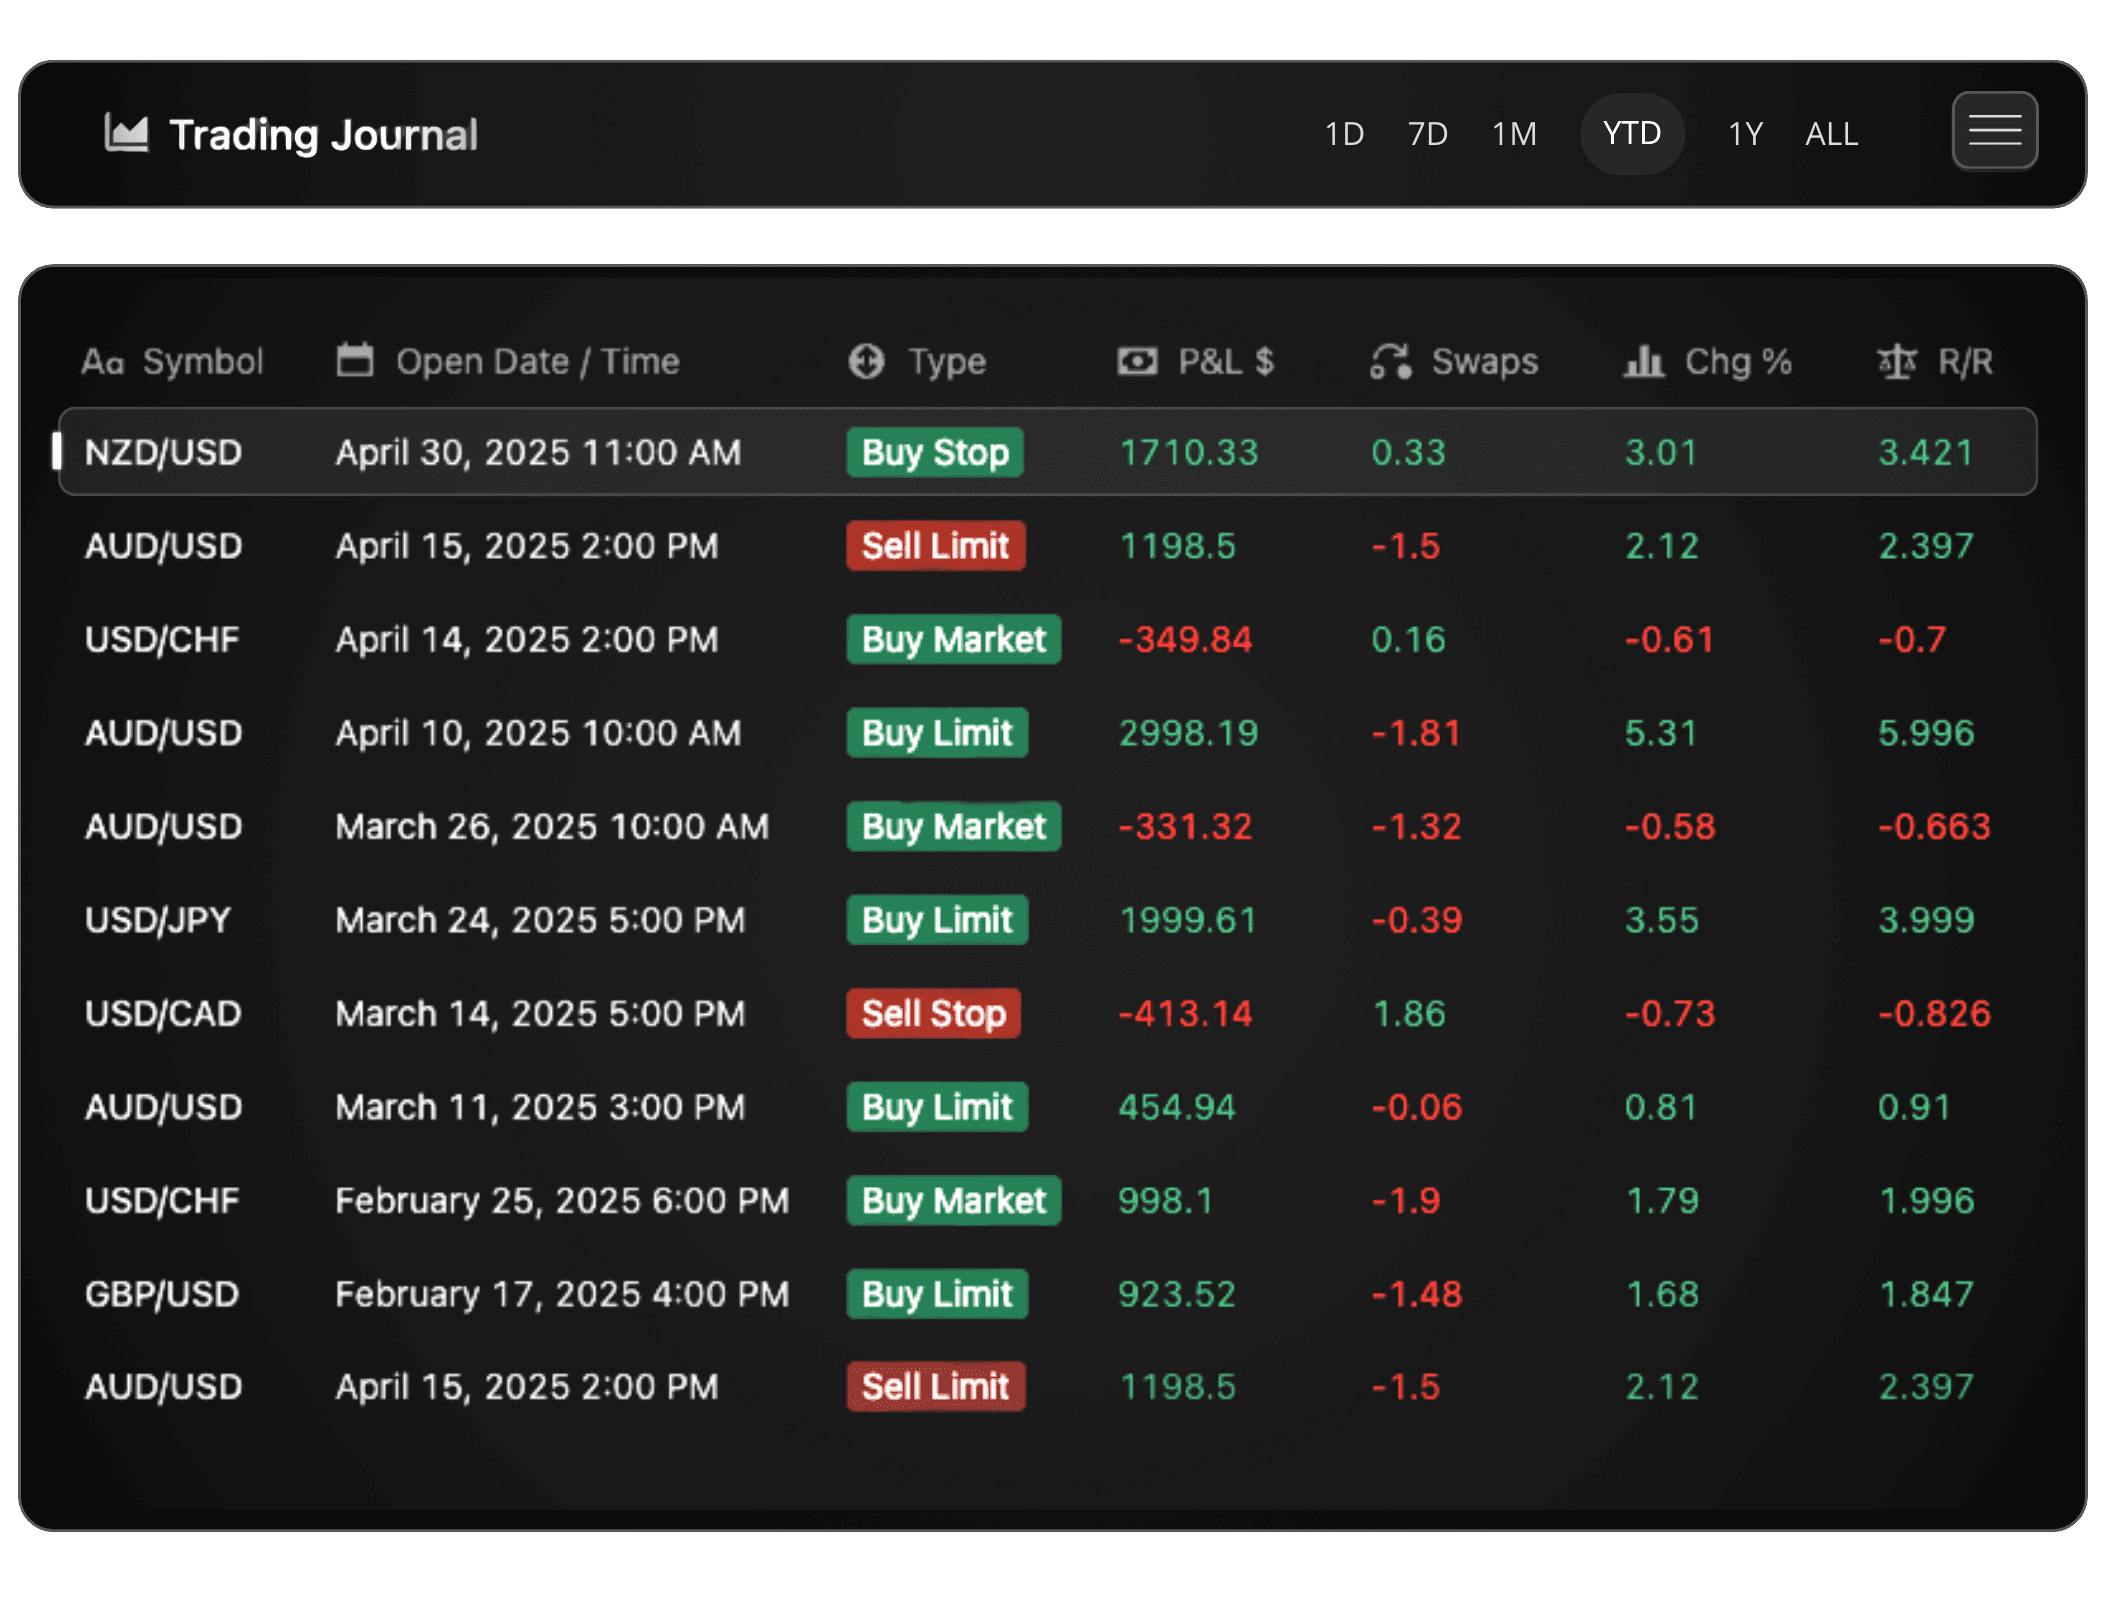This screenshot has height=1617, width=2106.
Task: Click the bar chart icon beside Chg %
Action: (x=1643, y=361)
